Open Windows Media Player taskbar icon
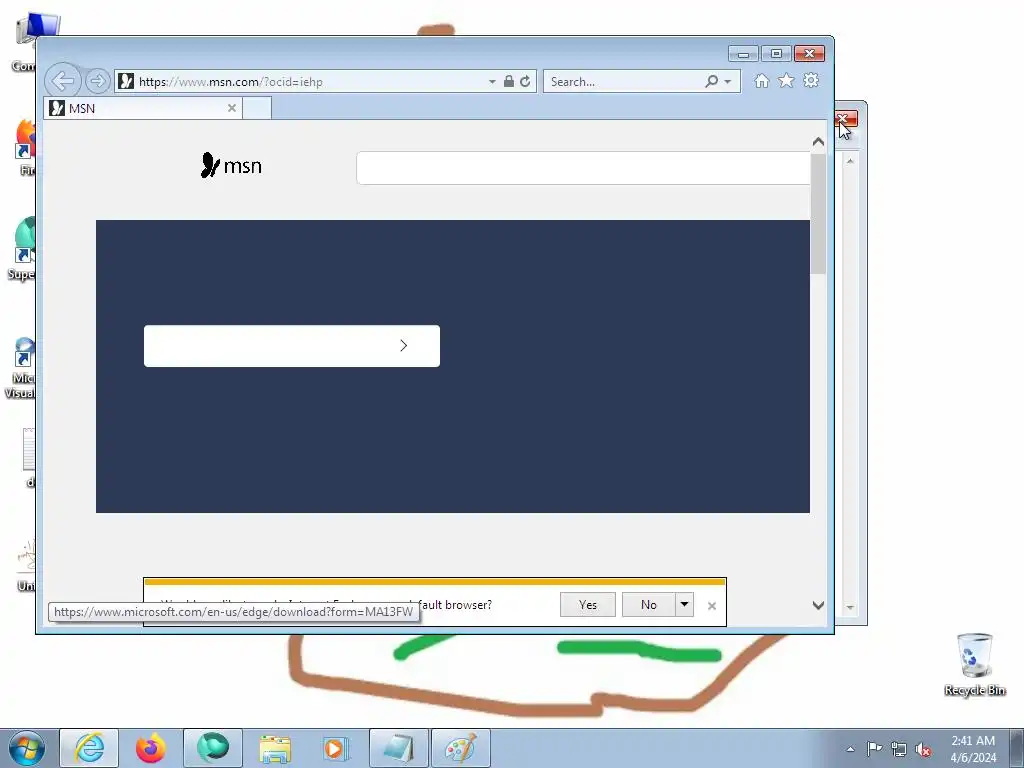The image size is (1024, 768). (x=336, y=748)
